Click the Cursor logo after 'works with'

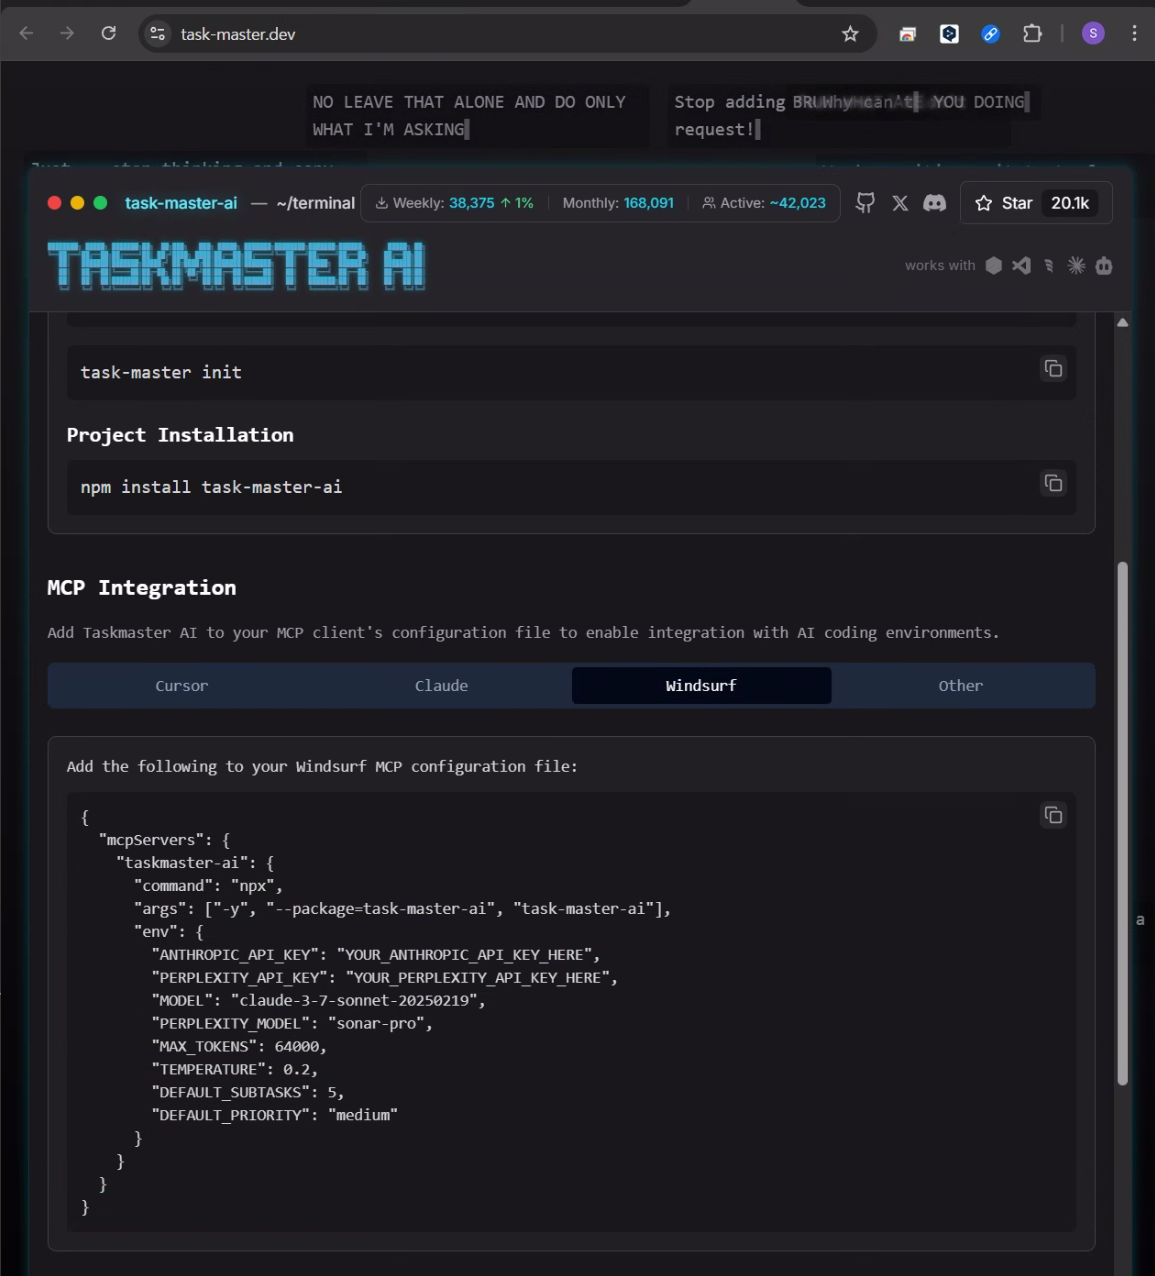point(993,265)
